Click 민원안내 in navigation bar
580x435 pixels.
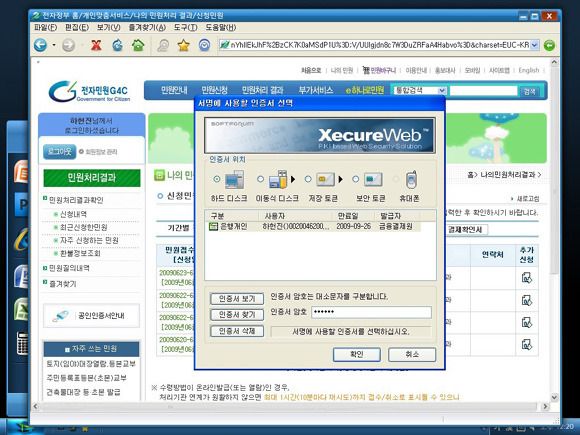click(174, 90)
